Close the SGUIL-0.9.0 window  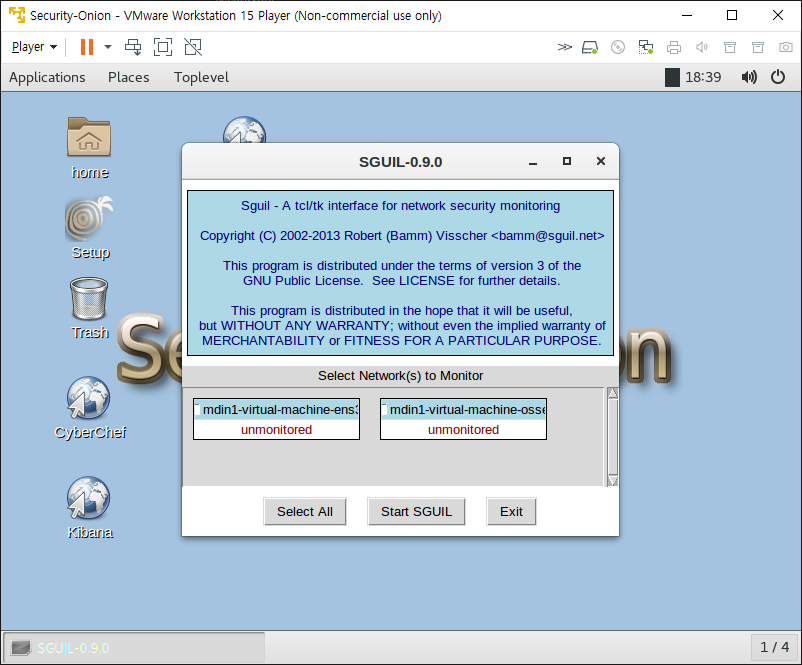(601, 161)
